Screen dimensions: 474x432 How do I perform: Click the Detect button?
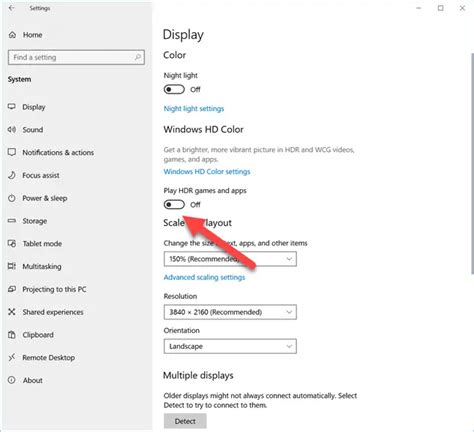(x=185, y=421)
